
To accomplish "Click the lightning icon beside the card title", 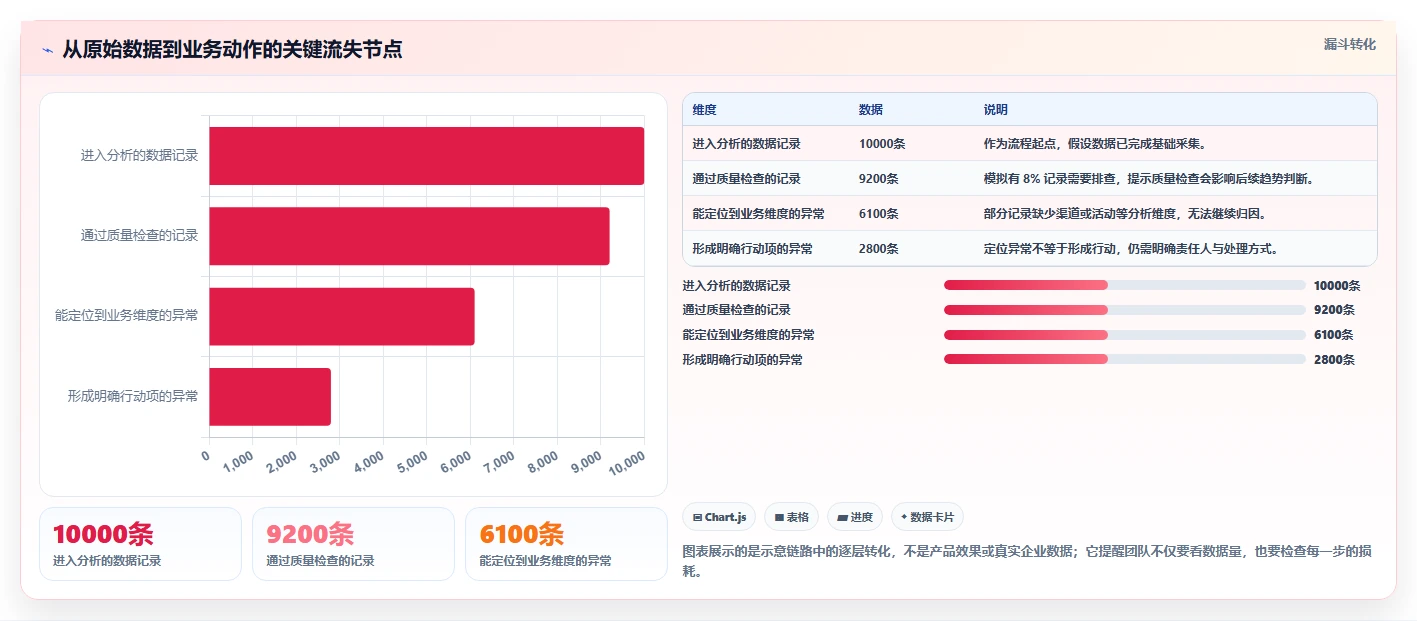I will point(47,50).
